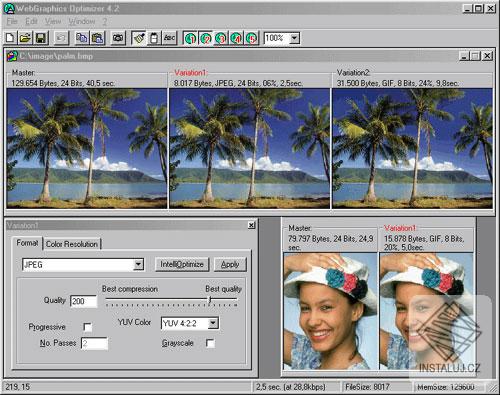The width and height of the screenshot is (500, 395).
Task: Click the quality slider thumb
Action: 210,300
